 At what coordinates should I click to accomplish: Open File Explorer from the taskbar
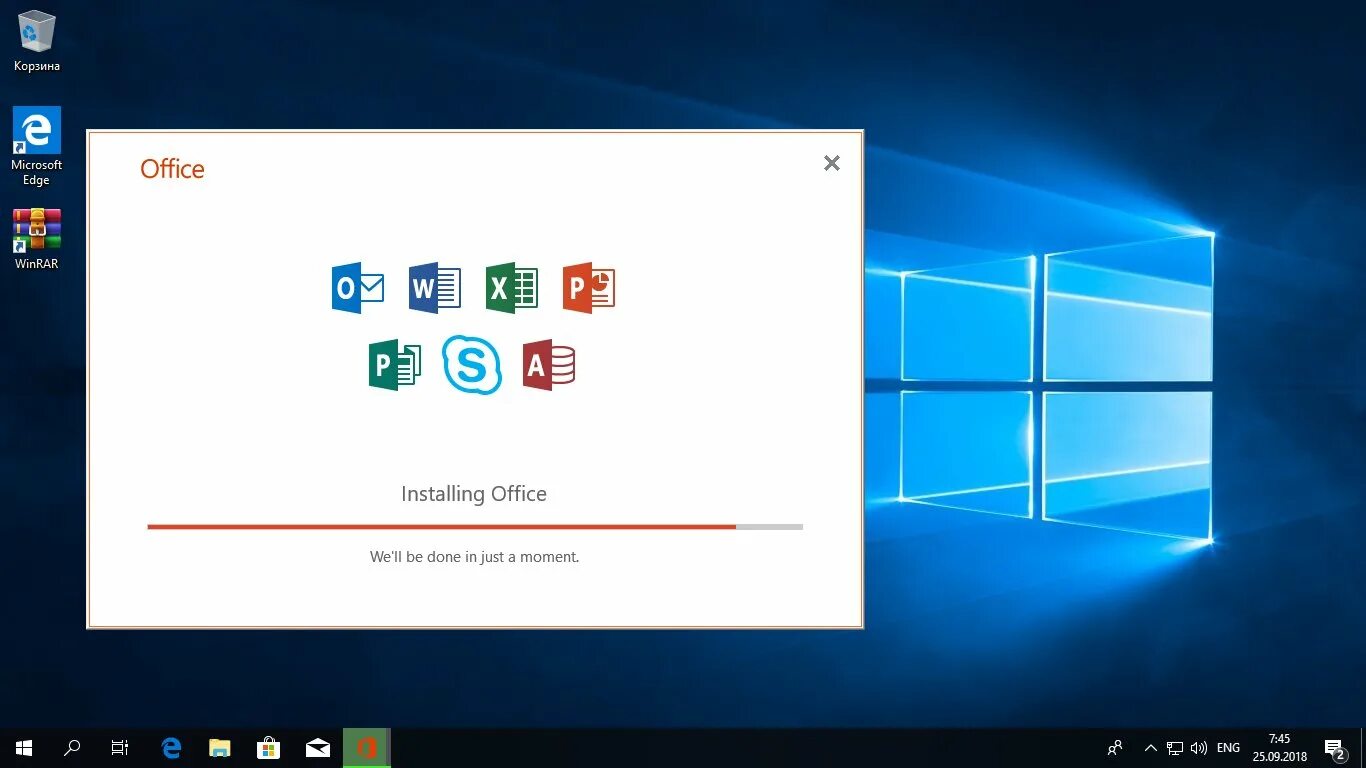coord(219,748)
